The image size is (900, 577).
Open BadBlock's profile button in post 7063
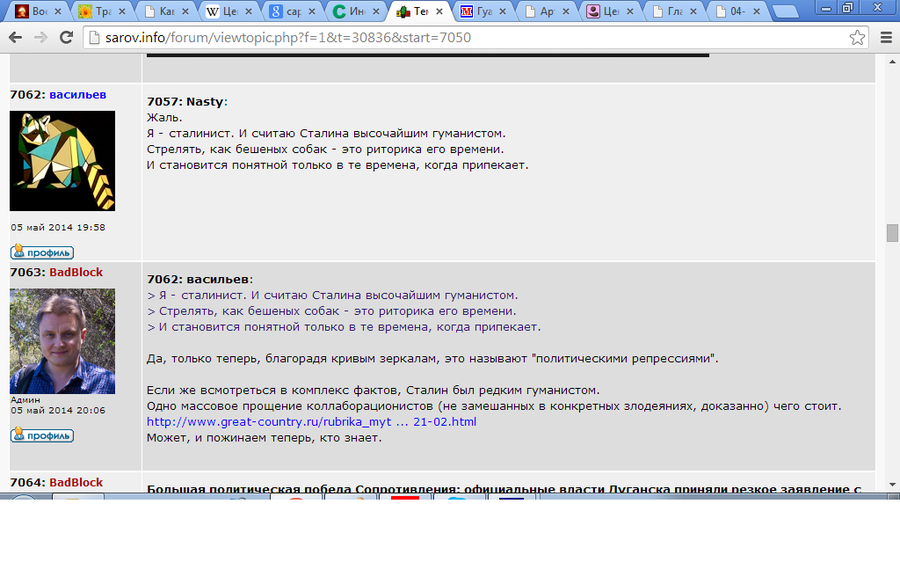pyautogui.click(x=42, y=435)
